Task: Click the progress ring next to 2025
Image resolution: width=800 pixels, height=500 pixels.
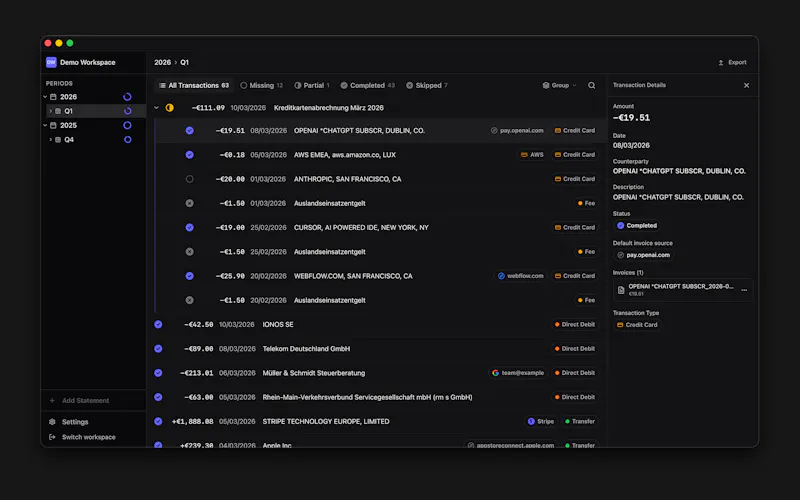Action: [128, 125]
